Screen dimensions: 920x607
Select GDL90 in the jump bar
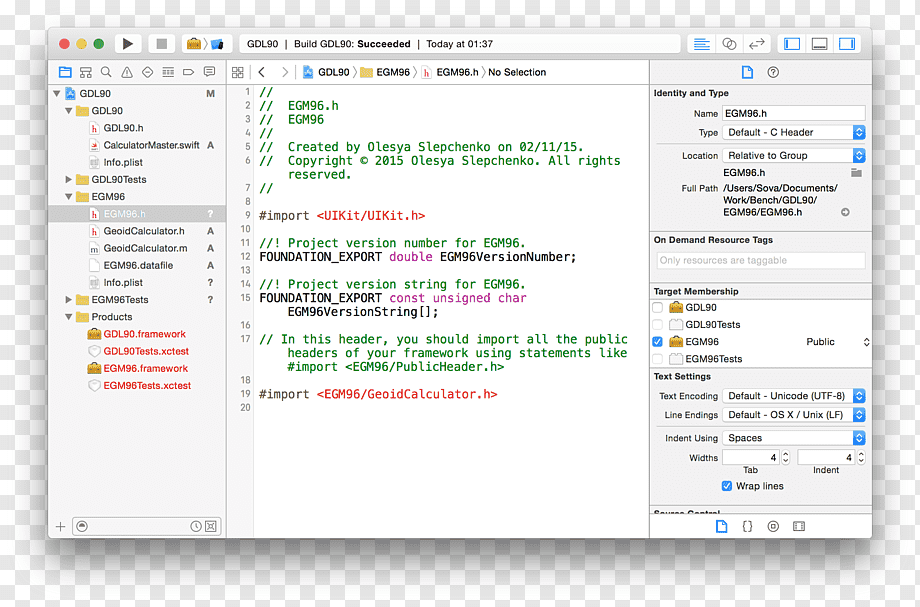point(326,72)
